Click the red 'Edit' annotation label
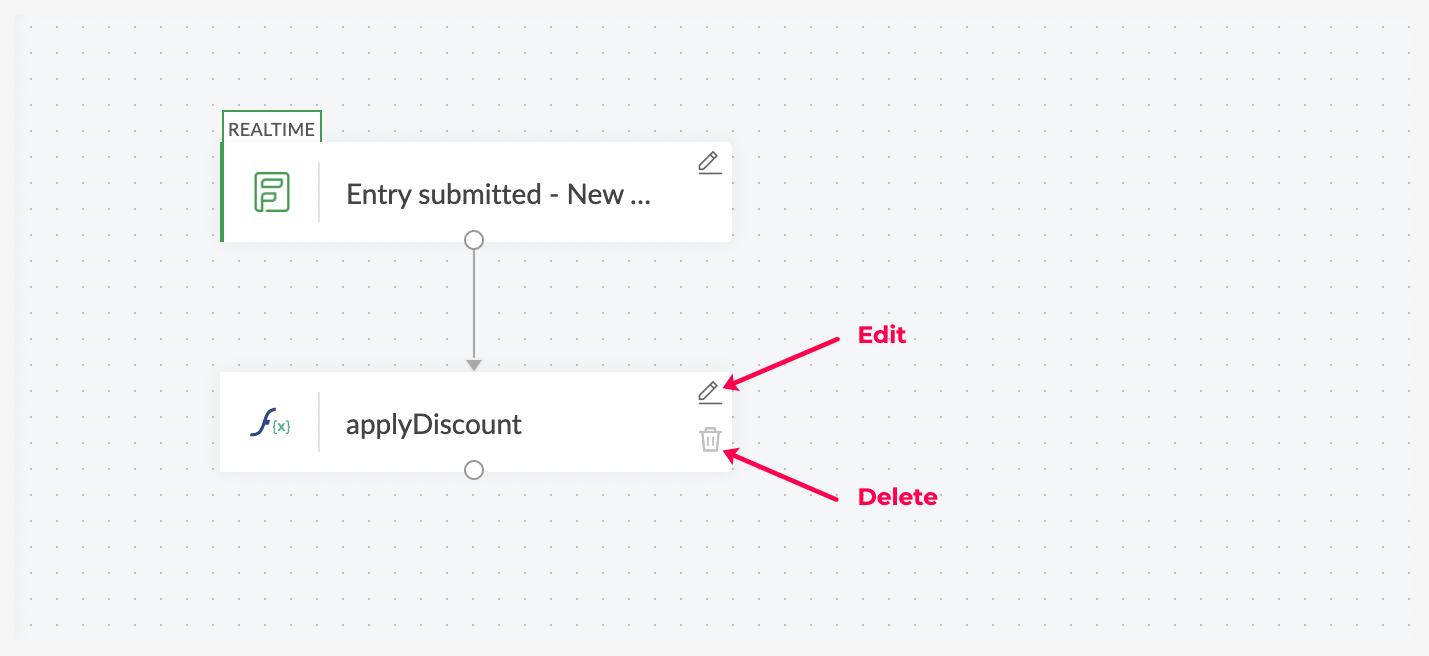This screenshot has height=656, width=1429. coord(881,336)
